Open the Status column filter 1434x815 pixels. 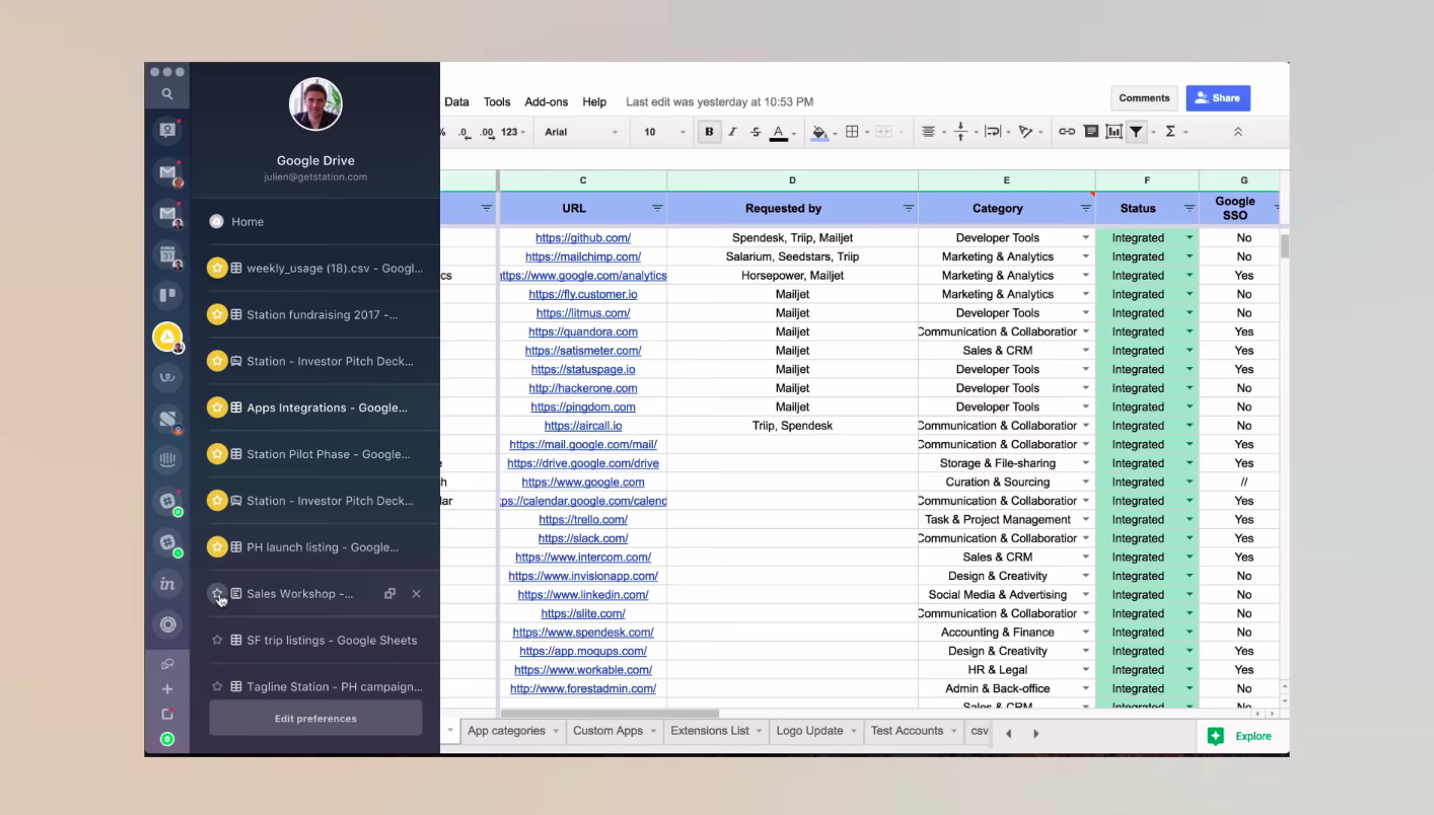[1189, 208]
